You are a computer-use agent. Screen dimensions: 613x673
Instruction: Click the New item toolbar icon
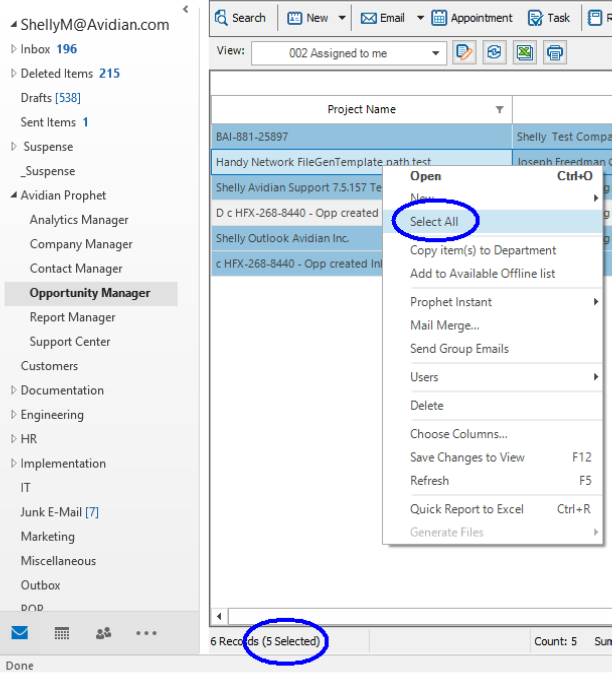tap(294, 18)
